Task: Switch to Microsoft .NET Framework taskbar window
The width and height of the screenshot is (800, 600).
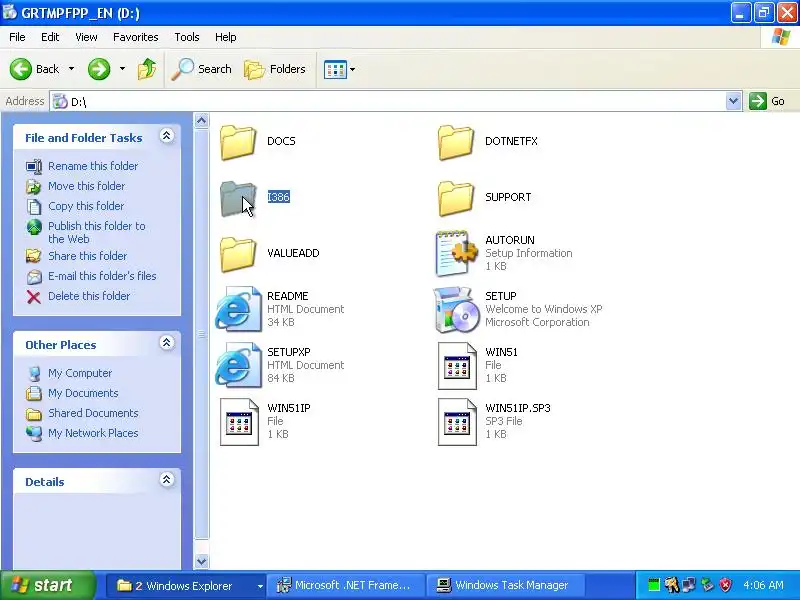Action: click(348, 586)
